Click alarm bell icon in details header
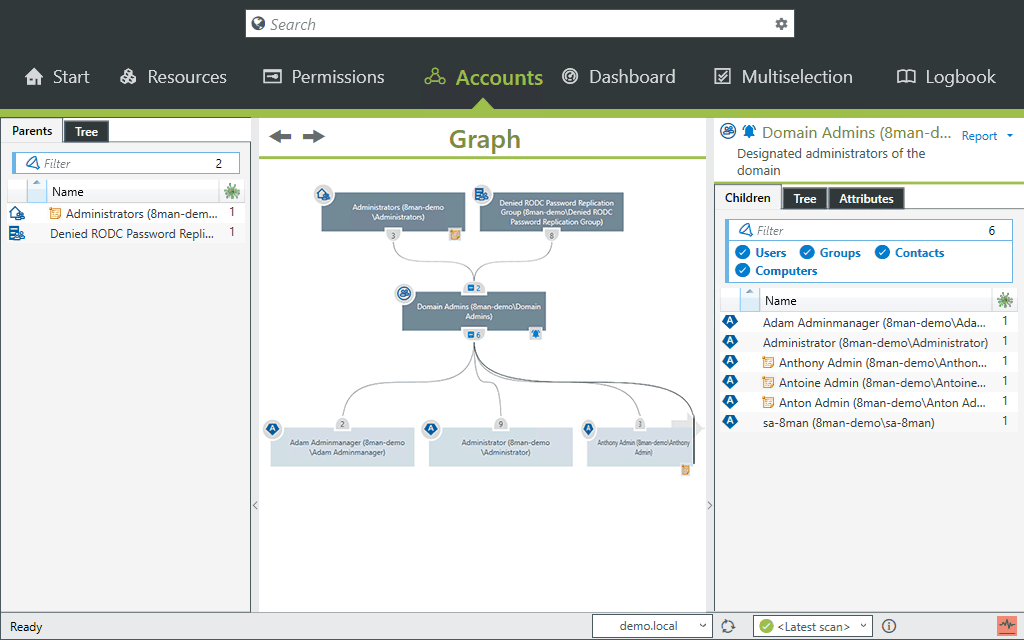This screenshot has width=1024, height=640. click(x=749, y=131)
